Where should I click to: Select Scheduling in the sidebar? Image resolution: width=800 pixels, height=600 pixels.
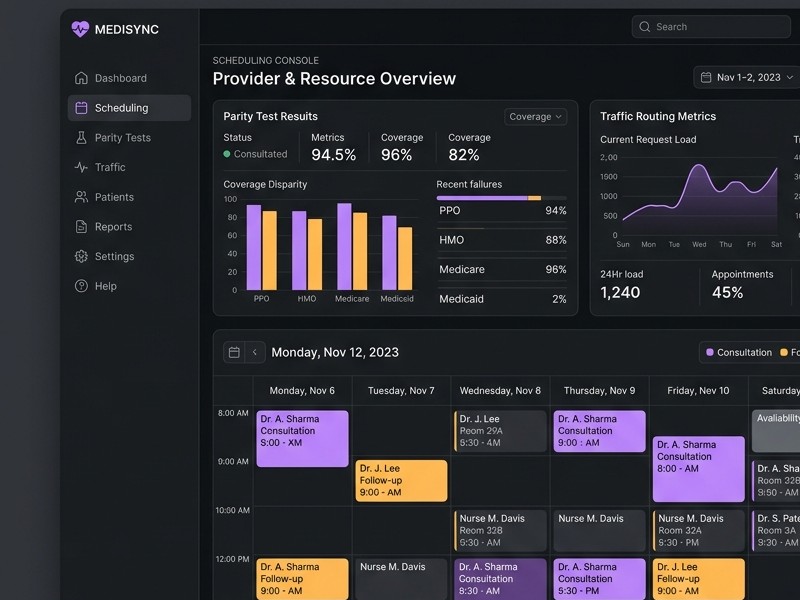coord(130,108)
